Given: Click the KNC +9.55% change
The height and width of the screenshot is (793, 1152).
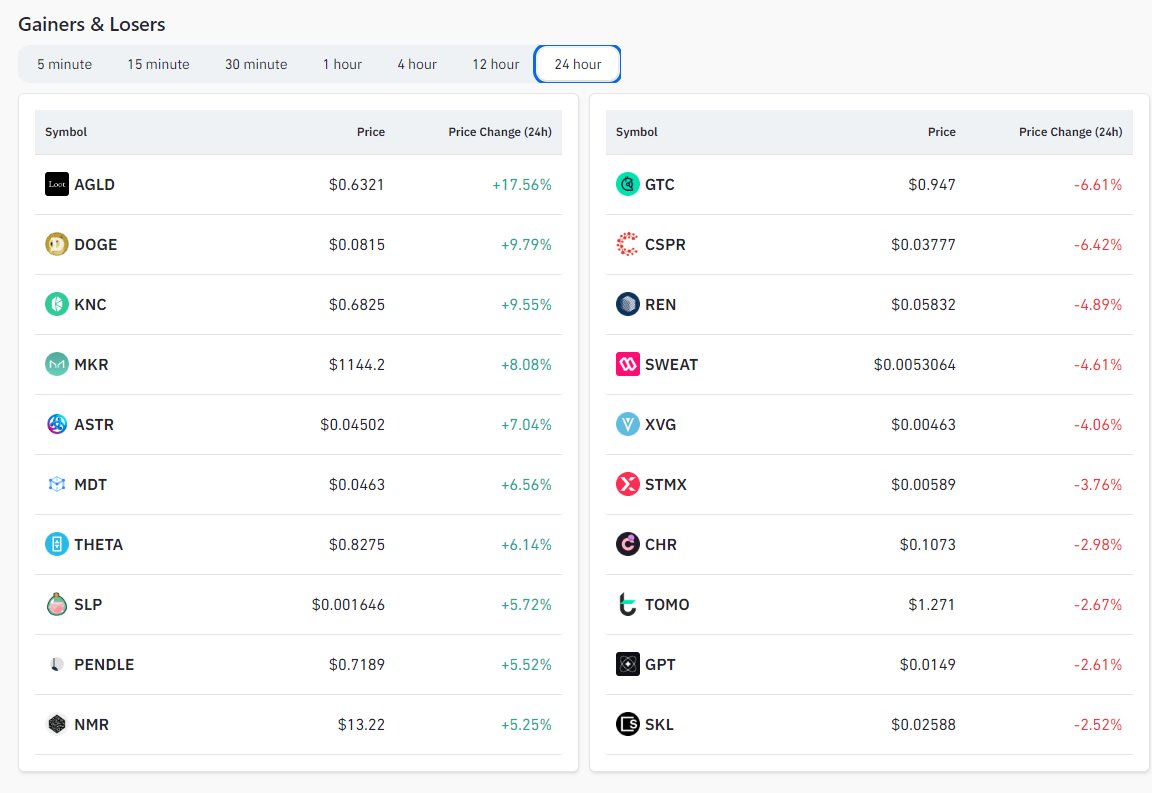Looking at the screenshot, I should [526, 304].
